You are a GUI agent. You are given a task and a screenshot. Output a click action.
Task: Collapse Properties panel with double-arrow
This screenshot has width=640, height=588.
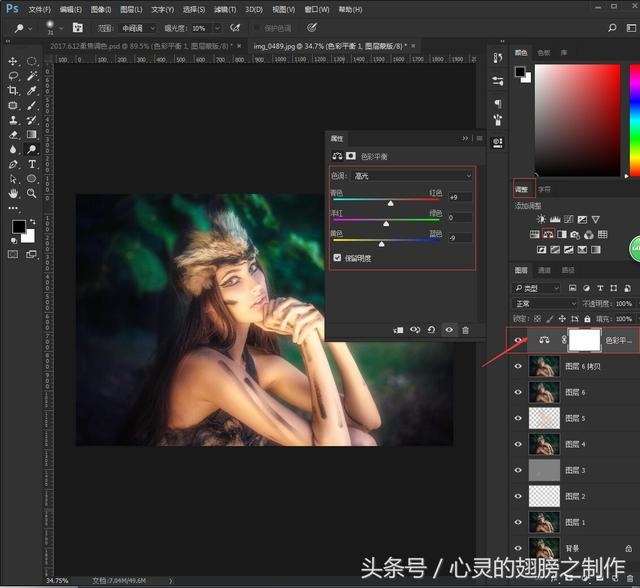pos(464,139)
